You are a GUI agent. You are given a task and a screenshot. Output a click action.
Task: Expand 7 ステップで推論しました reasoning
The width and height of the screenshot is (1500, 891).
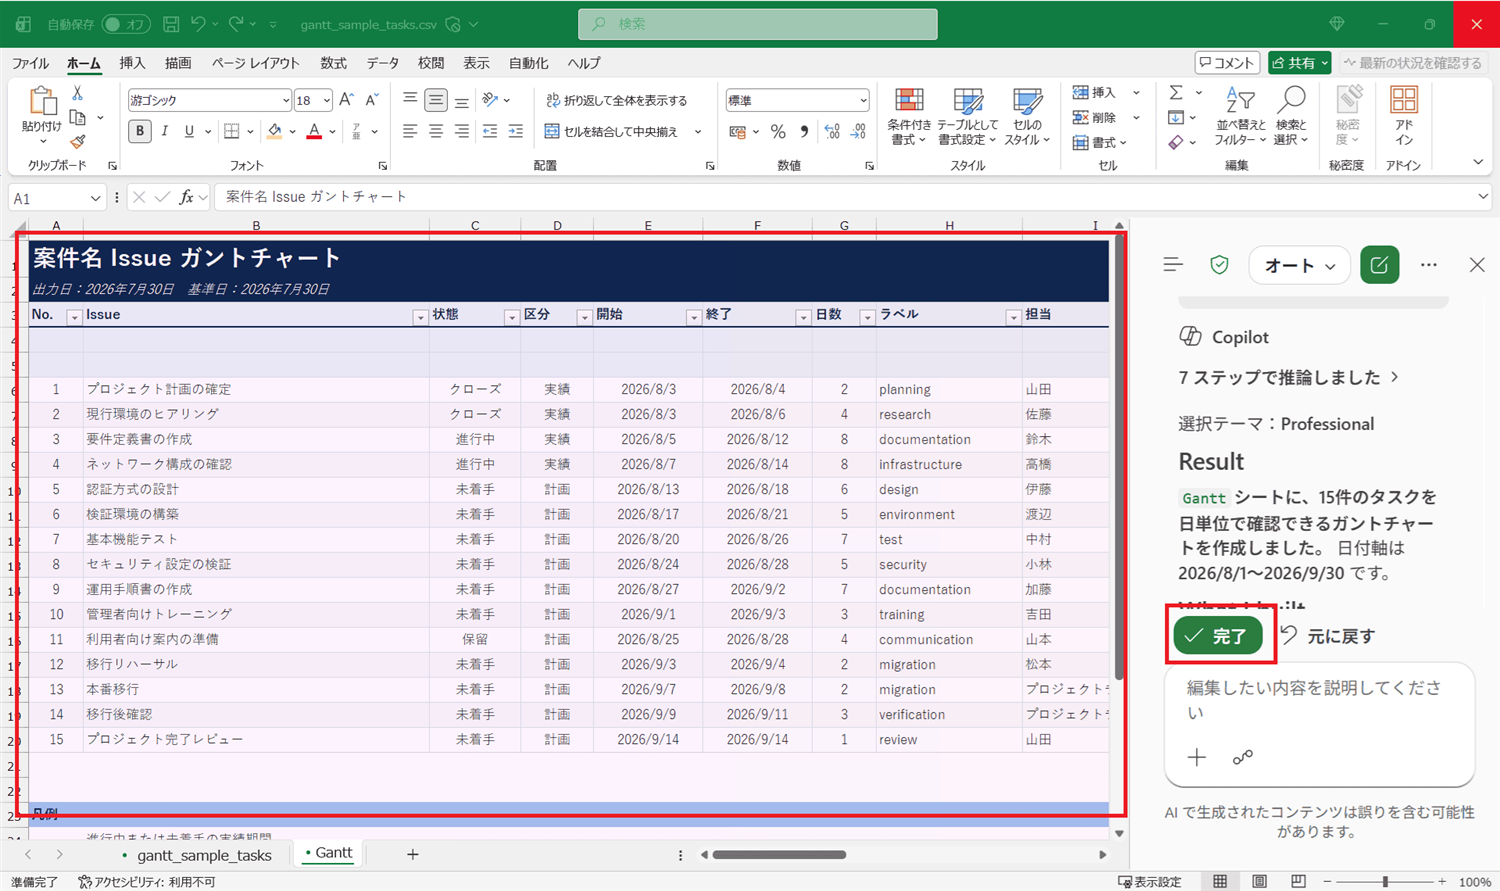click(x=1288, y=377)
